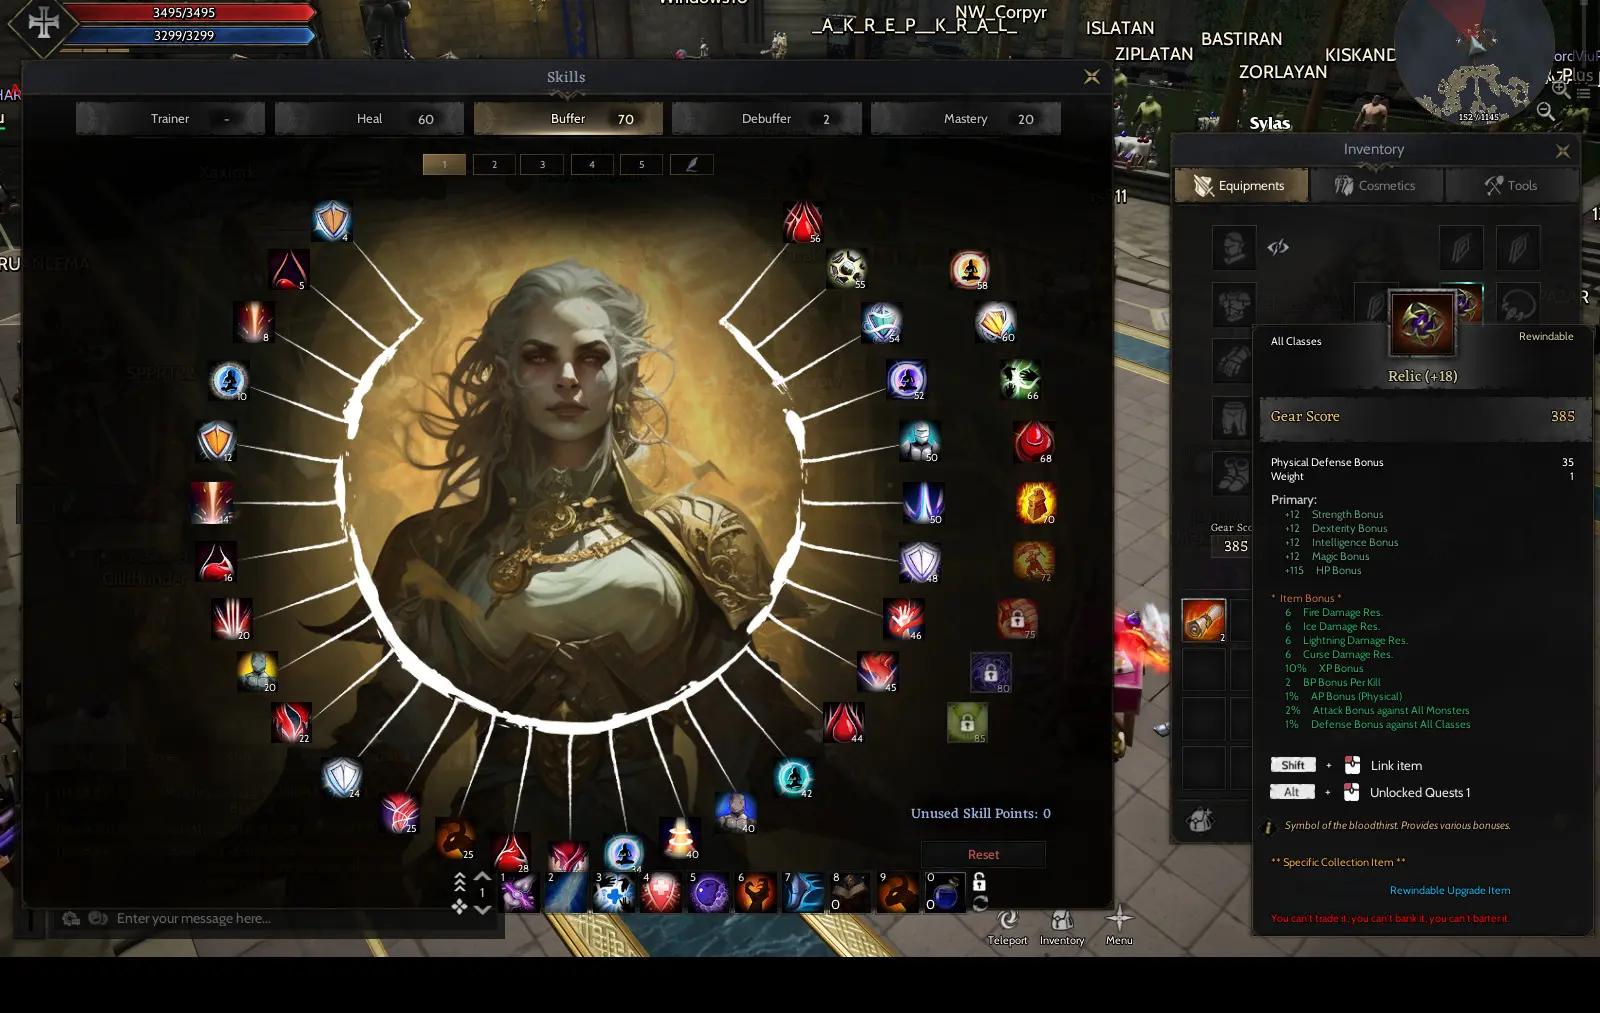Select the red triangle skill level 5
The height and width of the screenshot is (1013, 1600).
(288, 269)
